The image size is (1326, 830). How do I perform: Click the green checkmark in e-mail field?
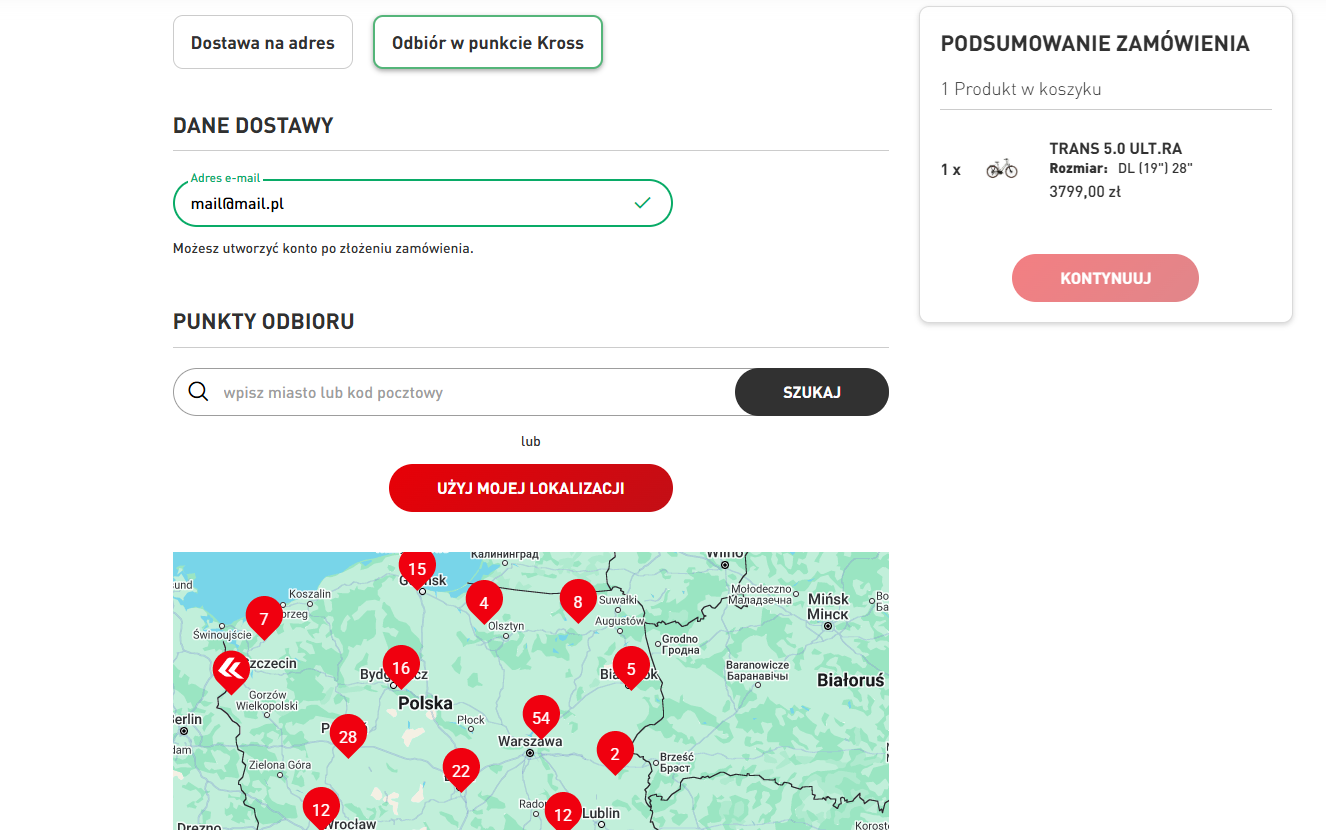coord(642,203)
